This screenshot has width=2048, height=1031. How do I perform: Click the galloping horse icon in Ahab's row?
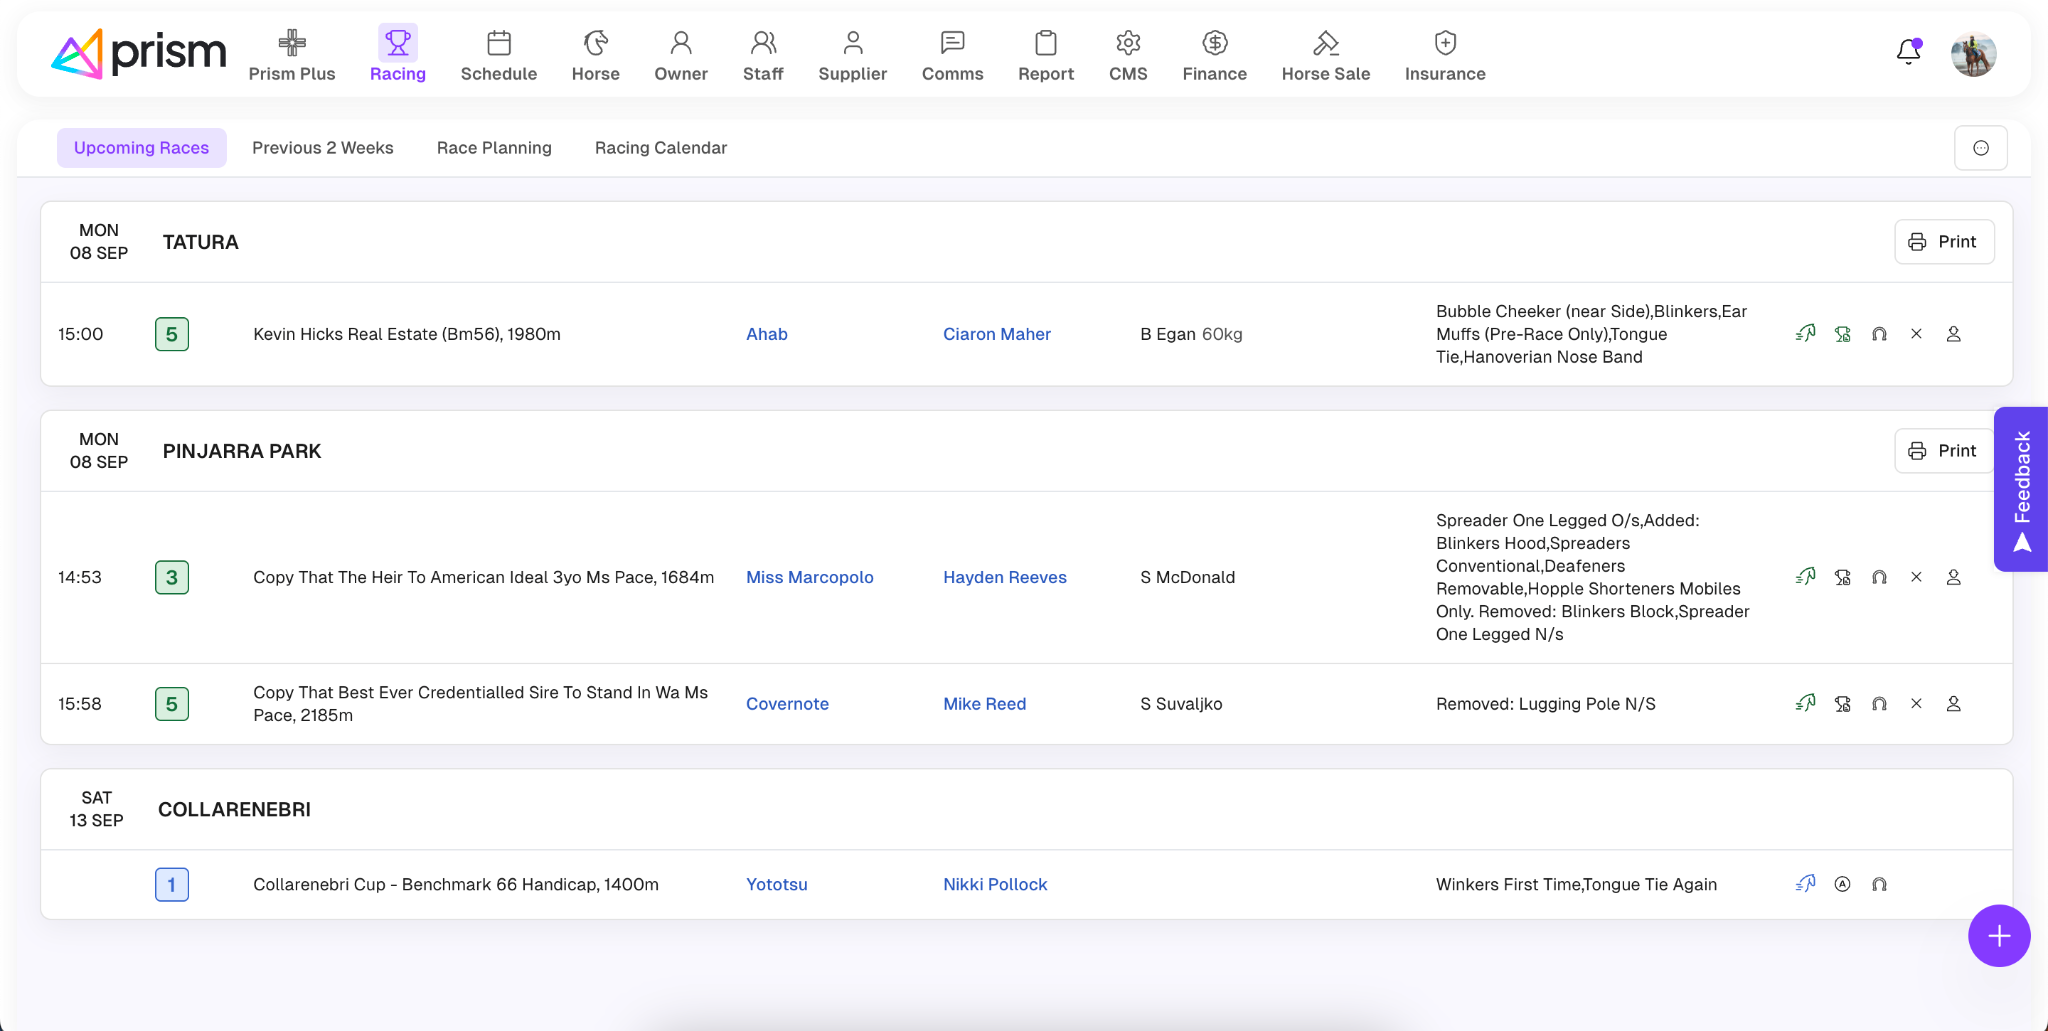1805,334
